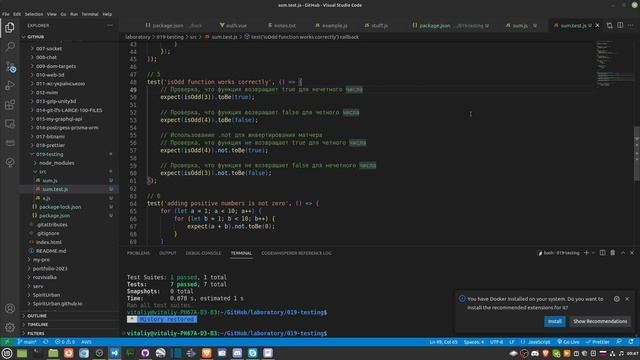Maximize the terminal panel size
Screen dimensions: 640x360
[623, 253]
